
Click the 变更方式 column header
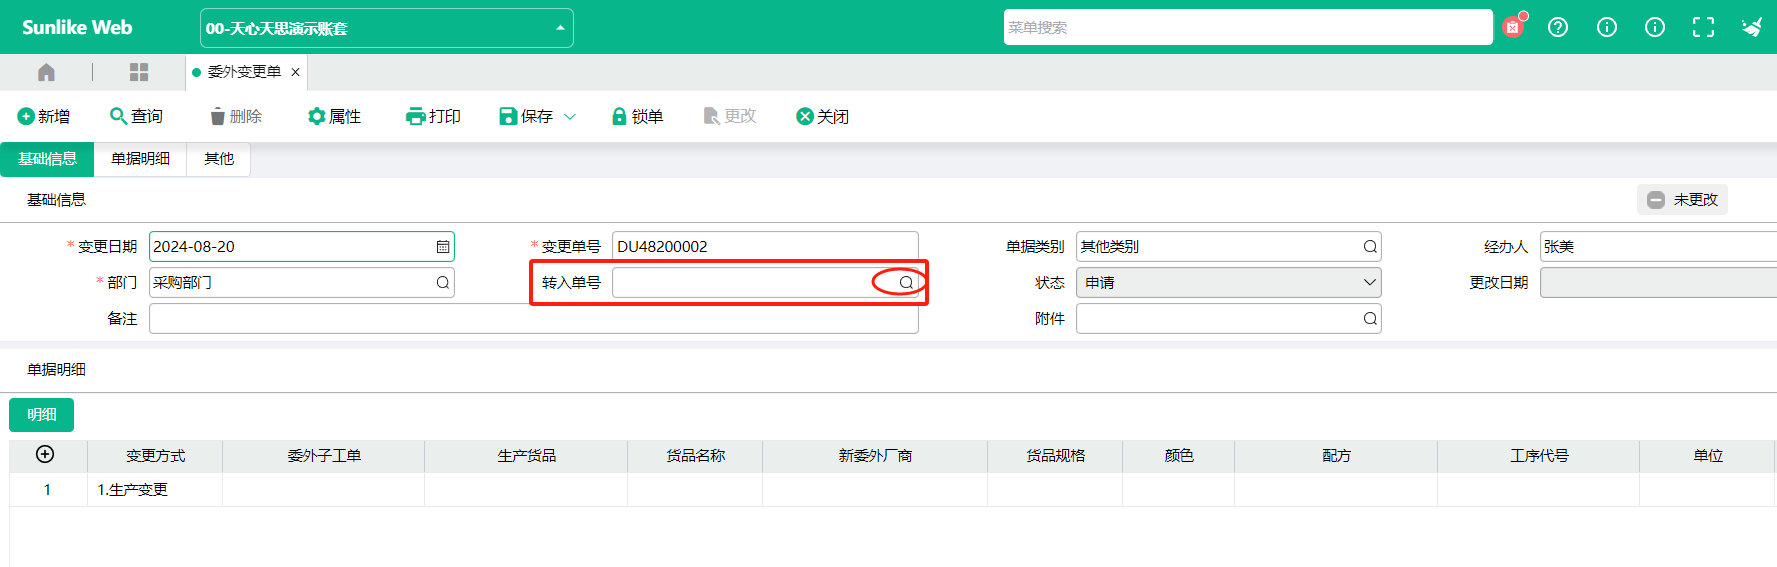155,456
